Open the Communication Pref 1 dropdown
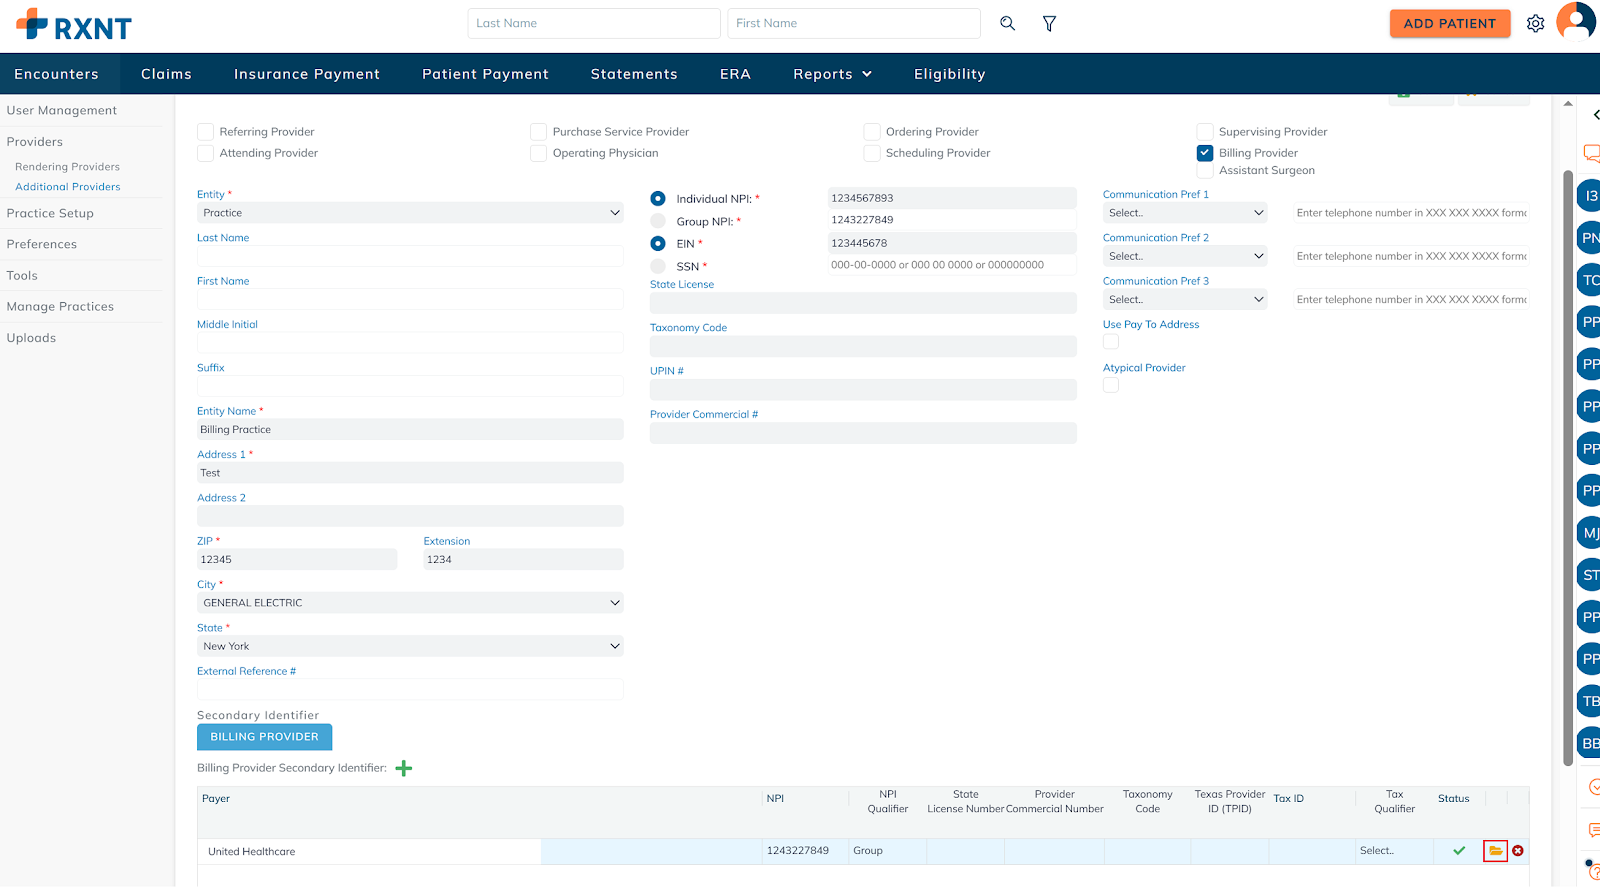1600x888 pixels. [x=1185, y=213]
